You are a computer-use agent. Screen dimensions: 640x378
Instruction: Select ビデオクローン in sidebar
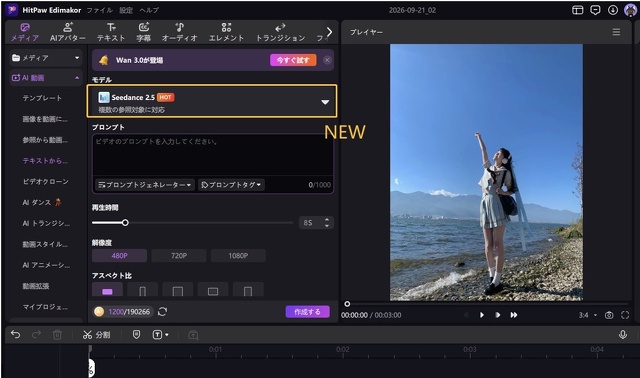pyautogui.click(x=45, y=182)
